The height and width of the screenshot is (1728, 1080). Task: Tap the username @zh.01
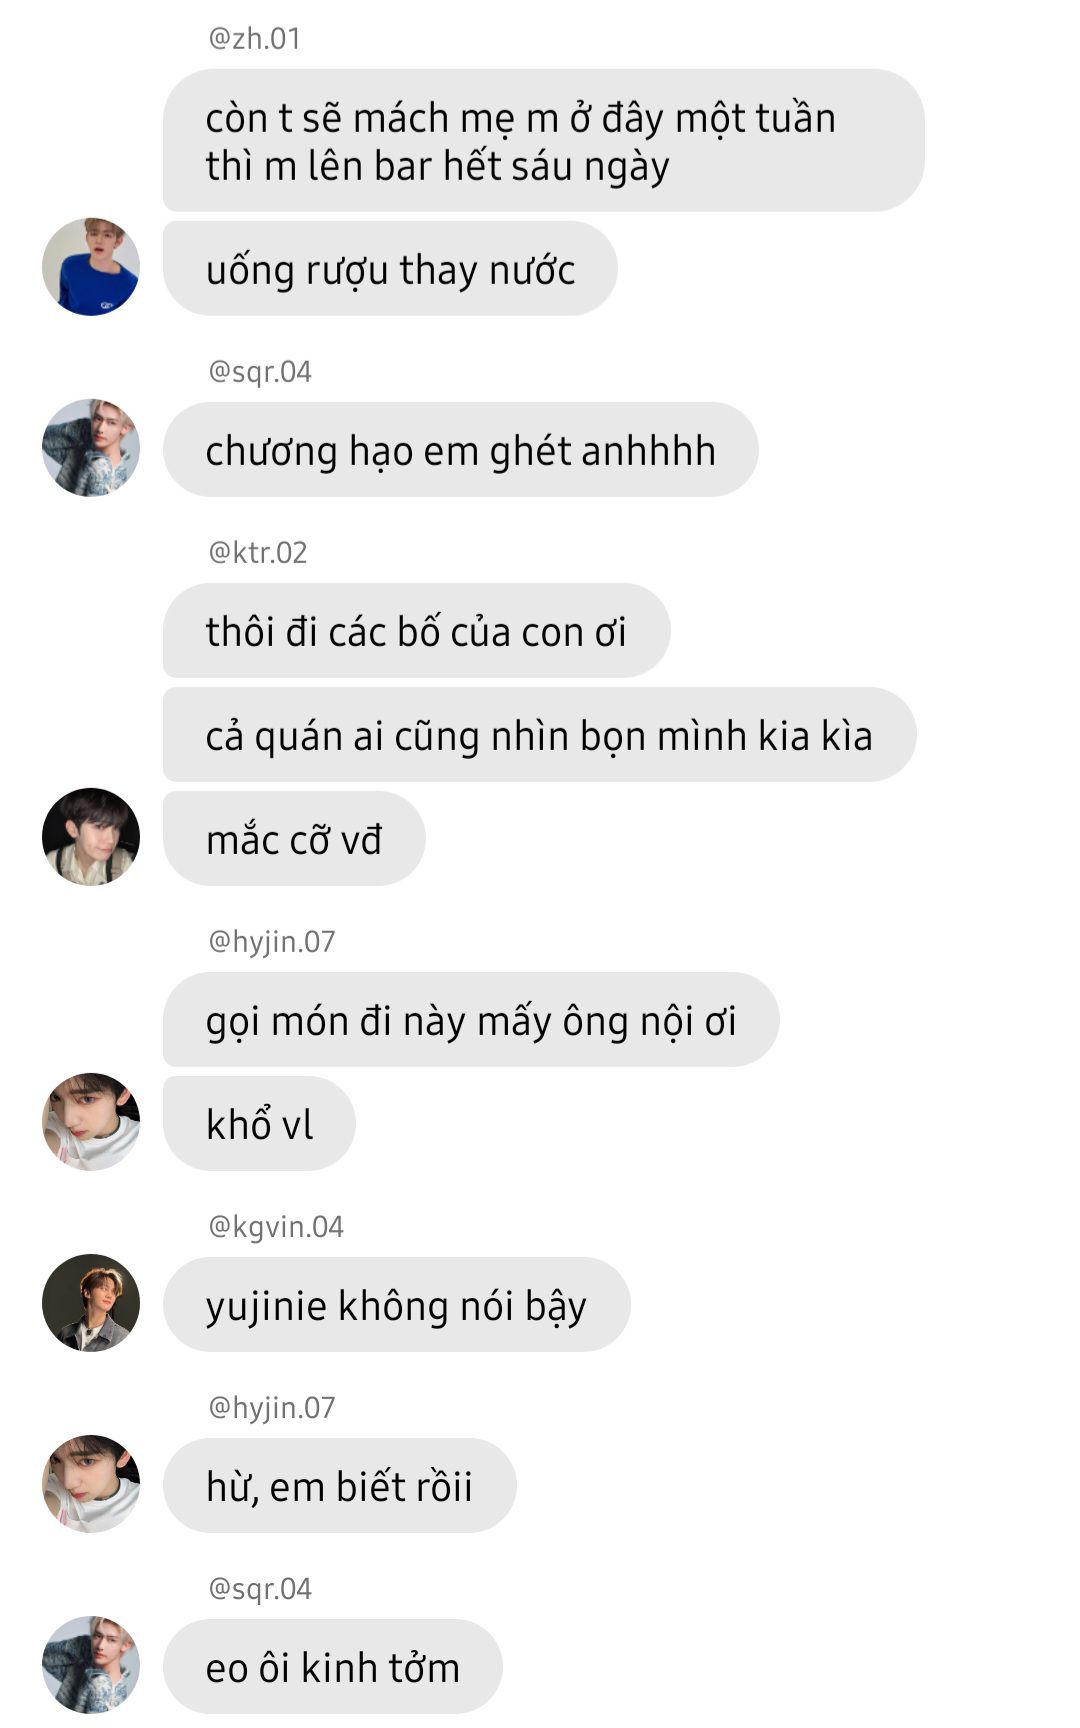tap(254, 38)
